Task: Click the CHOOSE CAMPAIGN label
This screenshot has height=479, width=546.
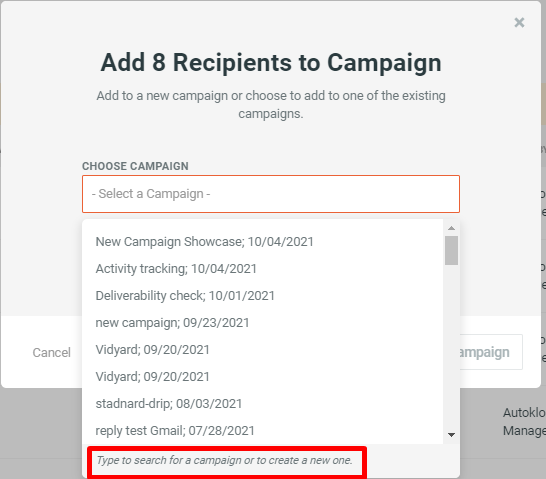Action: 135,166
